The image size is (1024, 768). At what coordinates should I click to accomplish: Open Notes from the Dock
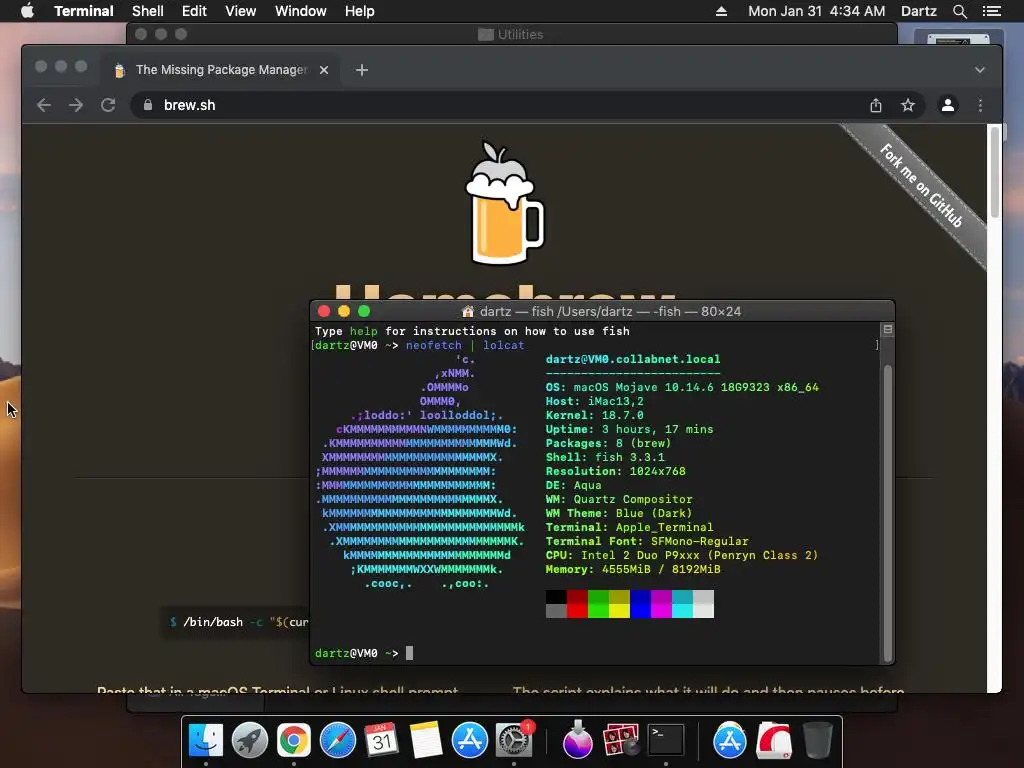coord(426,740)
